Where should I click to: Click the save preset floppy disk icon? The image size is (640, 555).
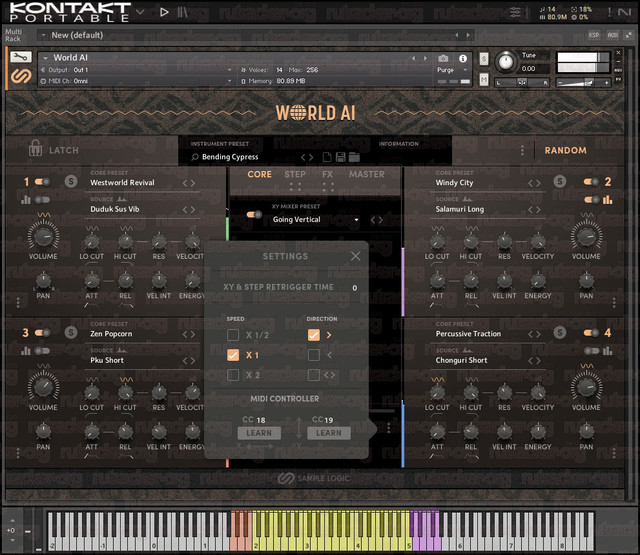(340, 157)
